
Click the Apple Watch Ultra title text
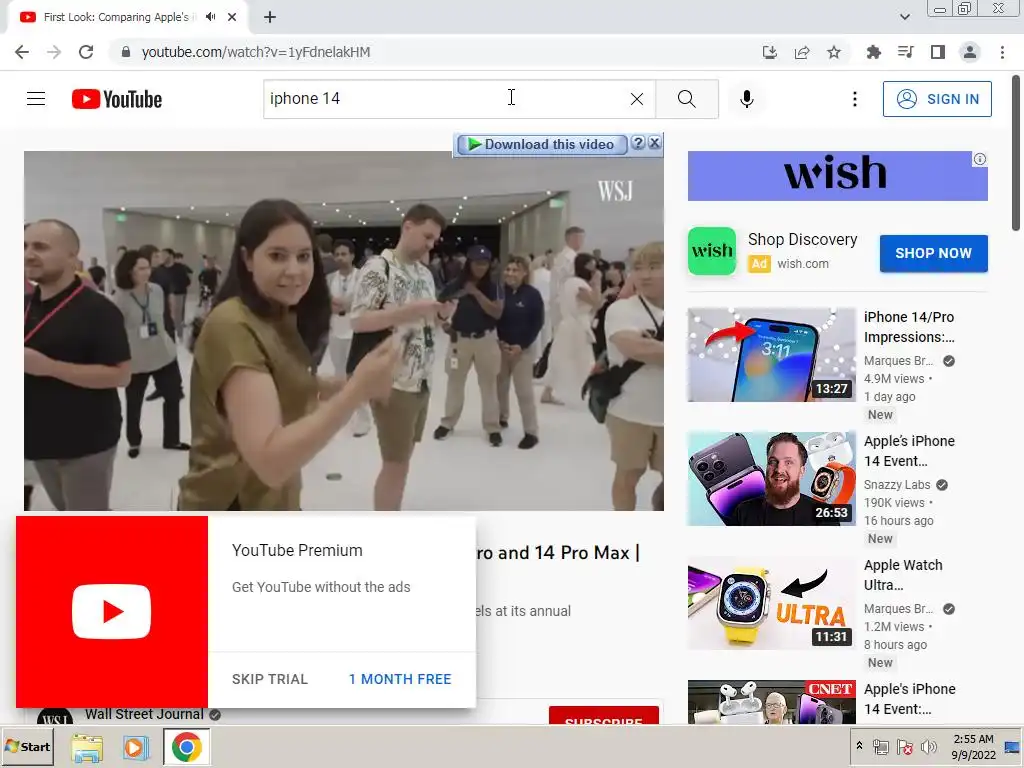pos(903,575)
